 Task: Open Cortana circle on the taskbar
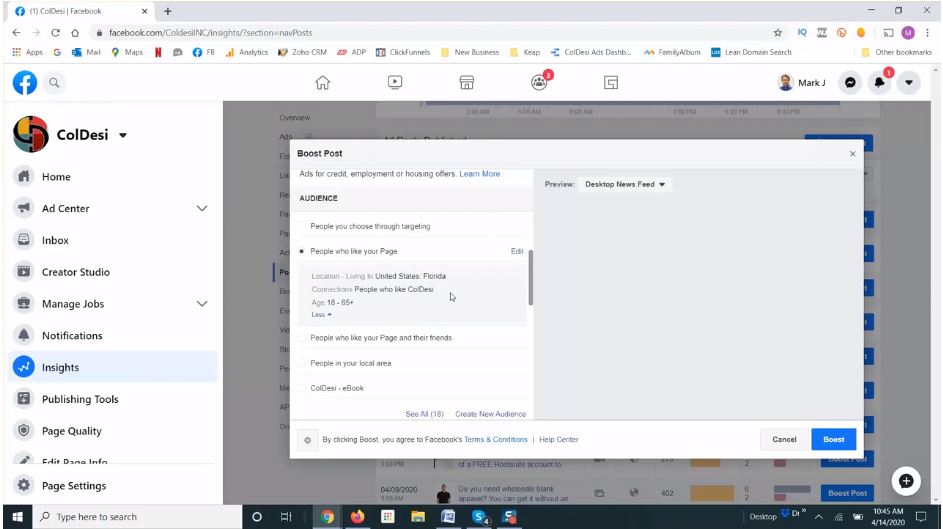(257, 516)
